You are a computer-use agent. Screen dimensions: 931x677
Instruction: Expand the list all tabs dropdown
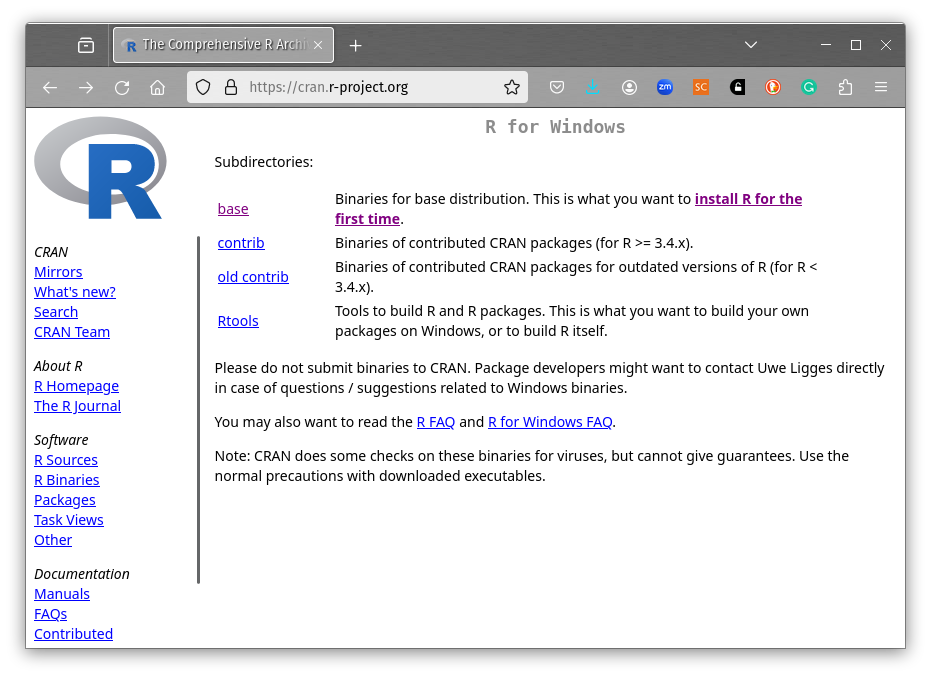(x=752, y=45)
